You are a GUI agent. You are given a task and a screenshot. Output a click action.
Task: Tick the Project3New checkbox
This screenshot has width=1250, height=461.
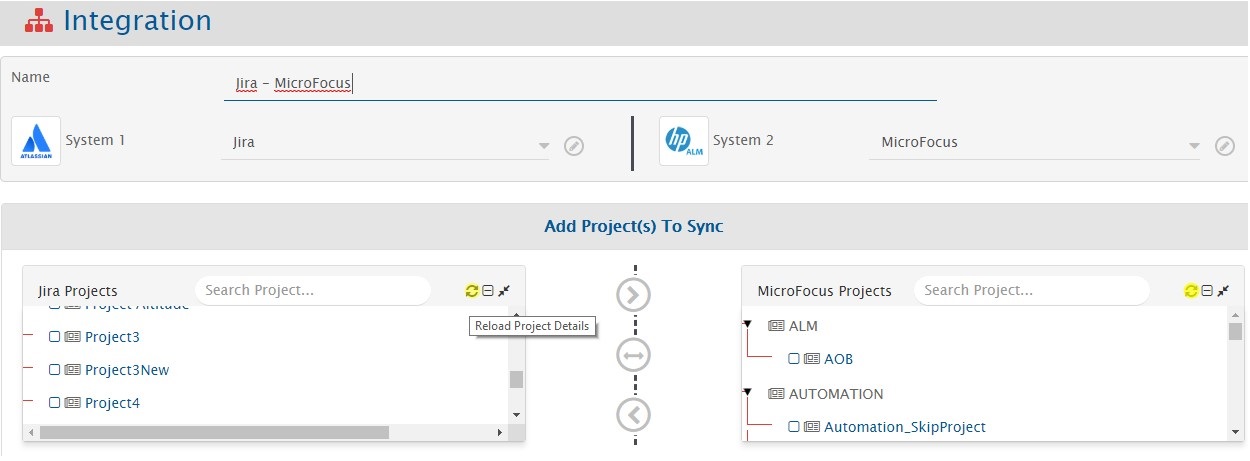55,370
